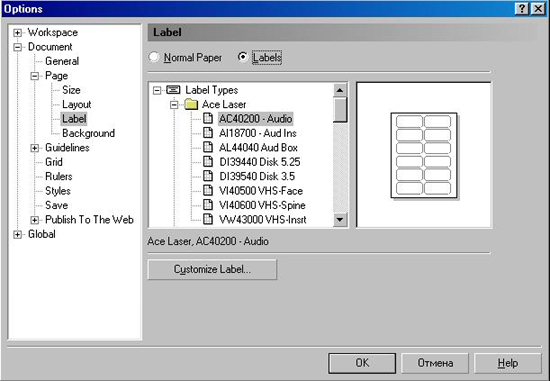Click the DI39440 Disk 5.25 page icon

208,162
